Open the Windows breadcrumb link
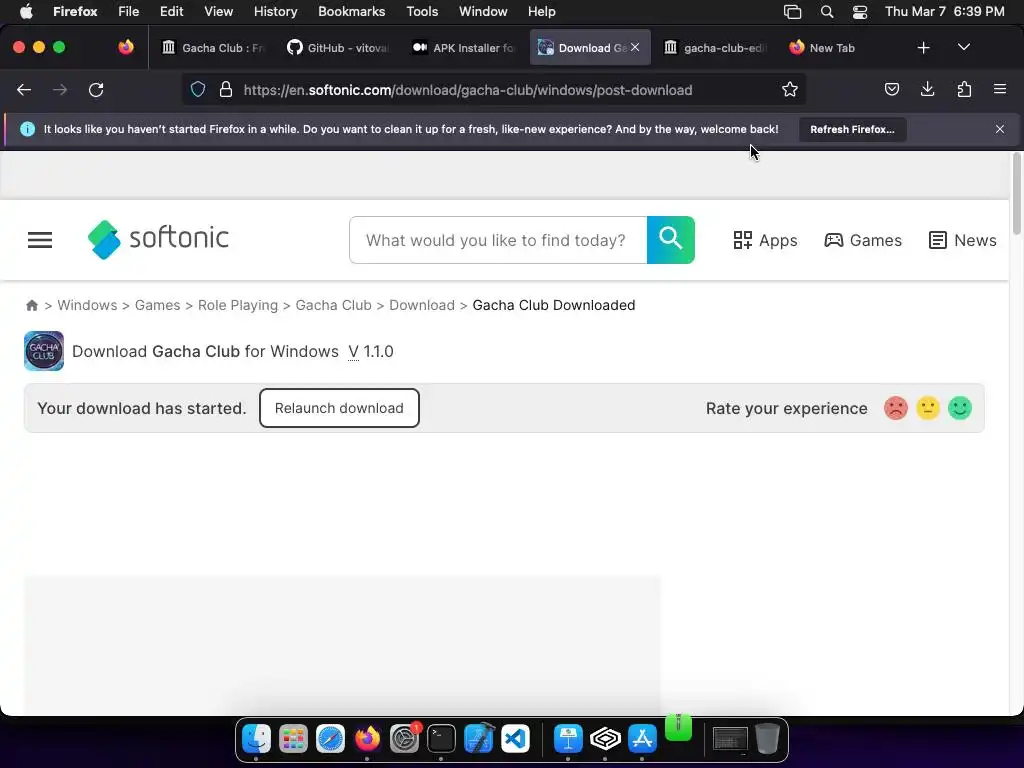The image size is (1024, 768). point(87,305)
